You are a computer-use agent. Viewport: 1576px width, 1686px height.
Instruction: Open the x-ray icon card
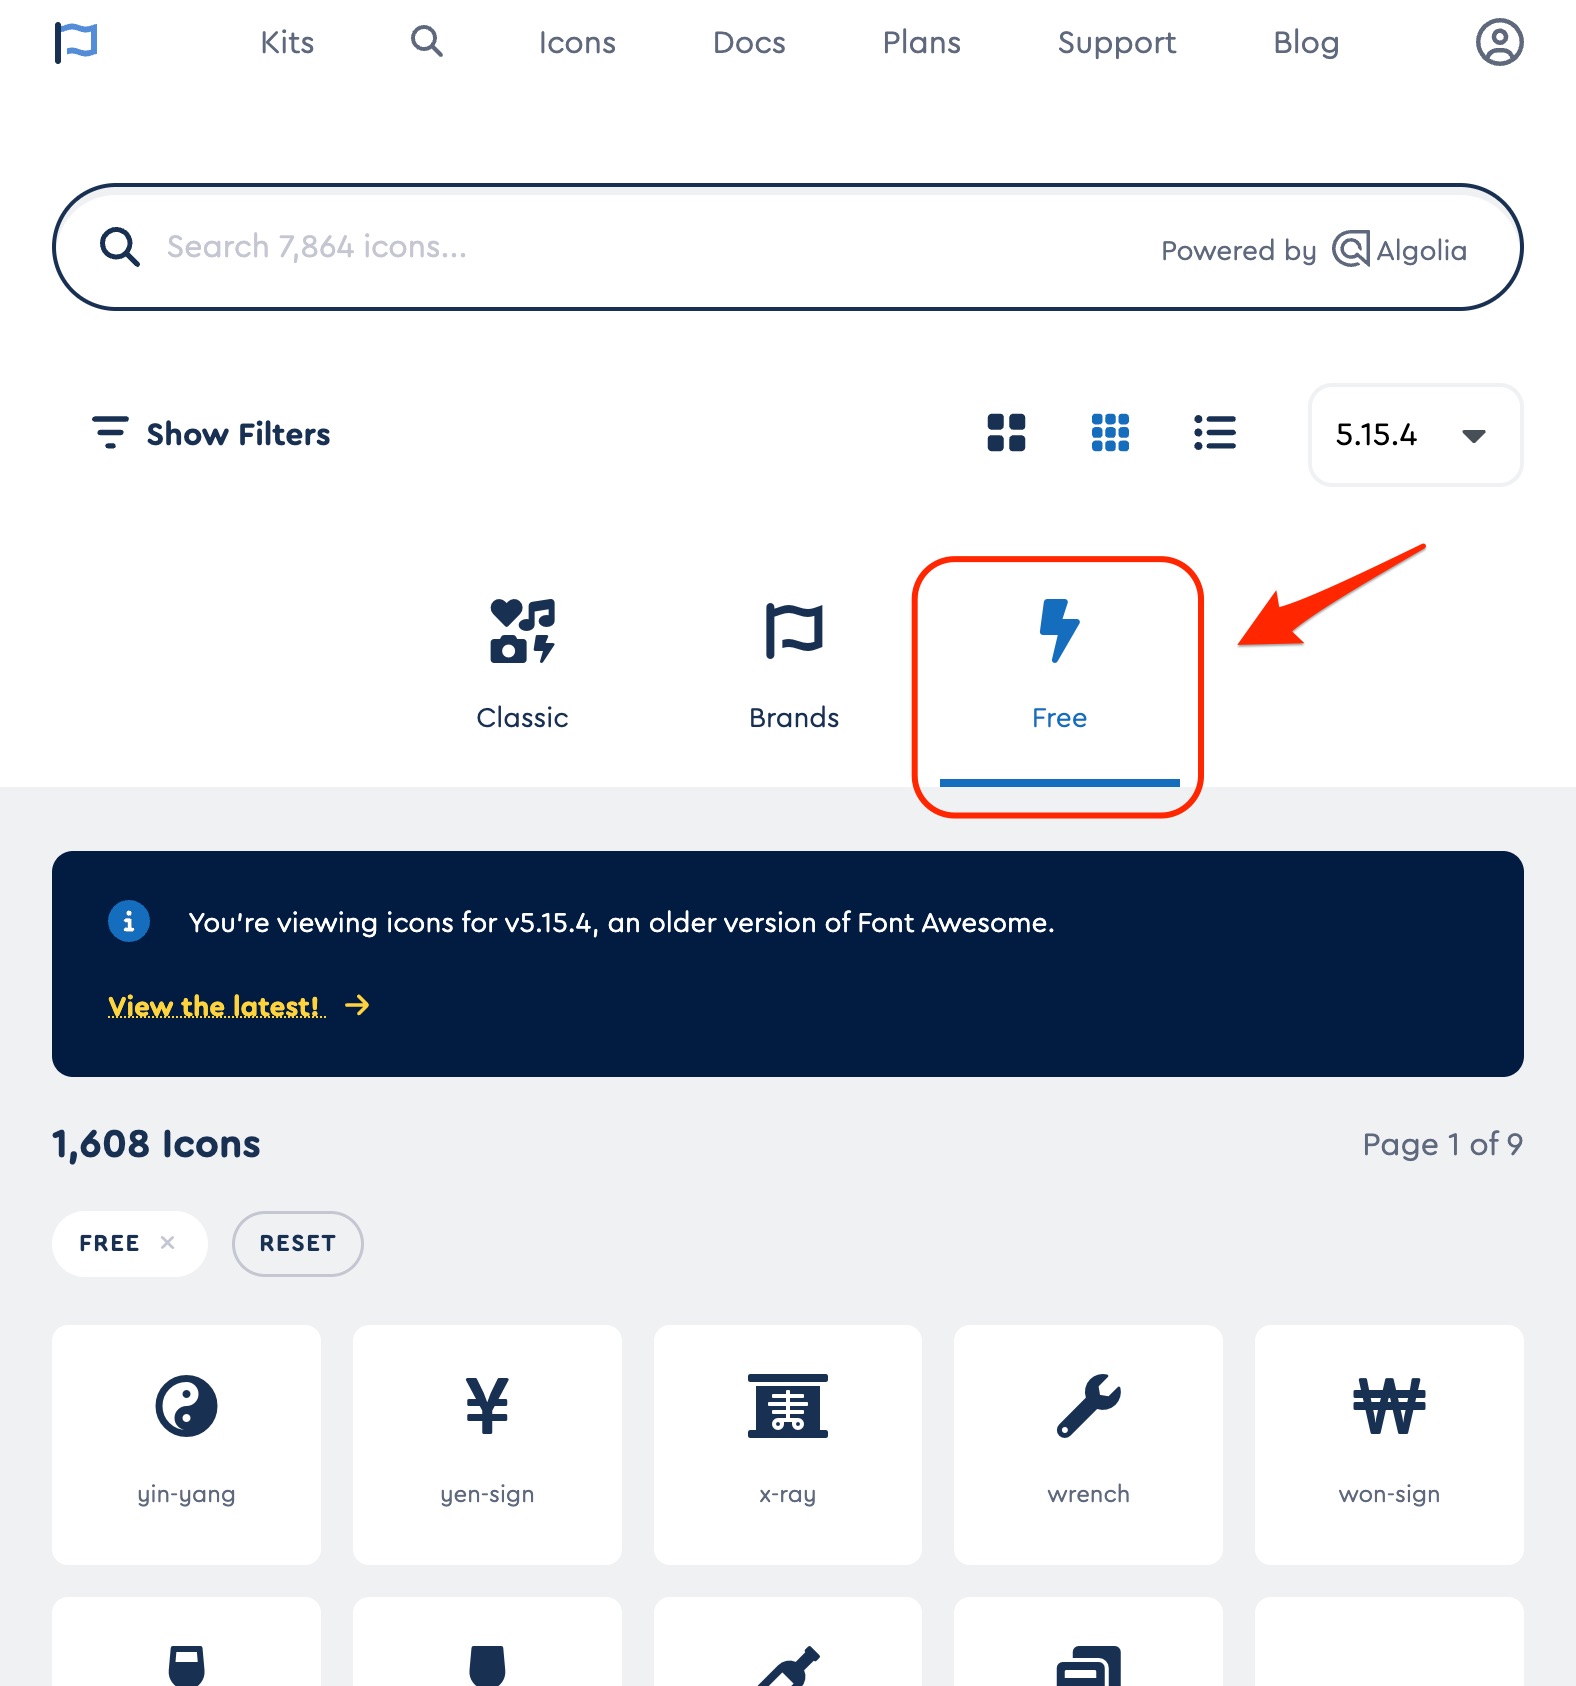(788, 1444)
